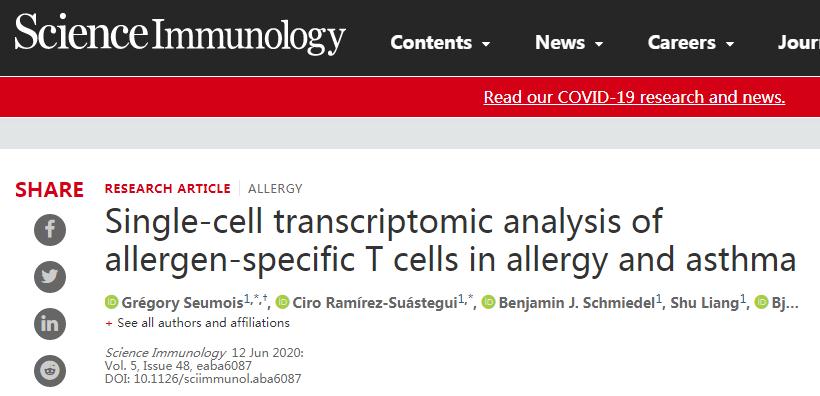The width and height of the screenshot is (820, 396).
Task: Open the partially visible Journals menu
Action: coord(799,42)
